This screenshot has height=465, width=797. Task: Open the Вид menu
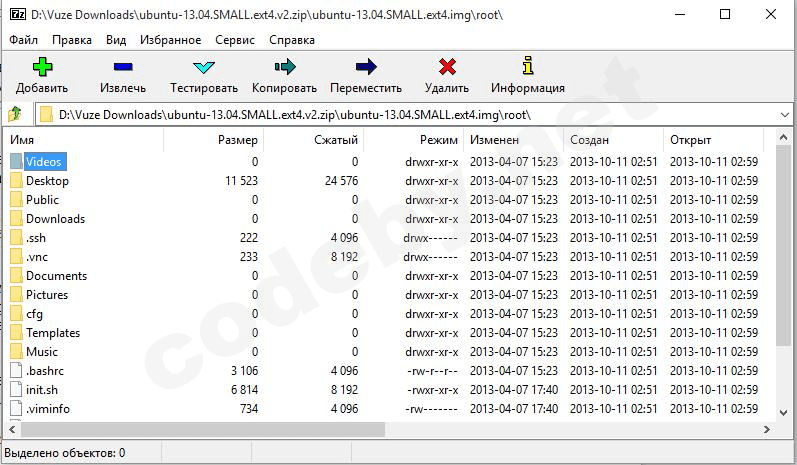[116, 40]
